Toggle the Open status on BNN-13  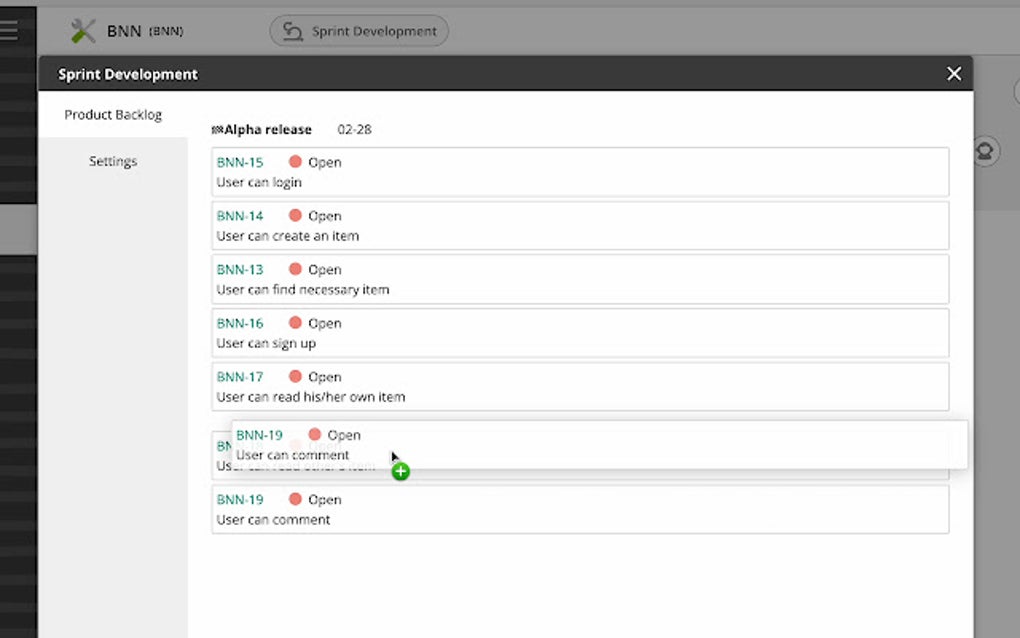point(324,268)
